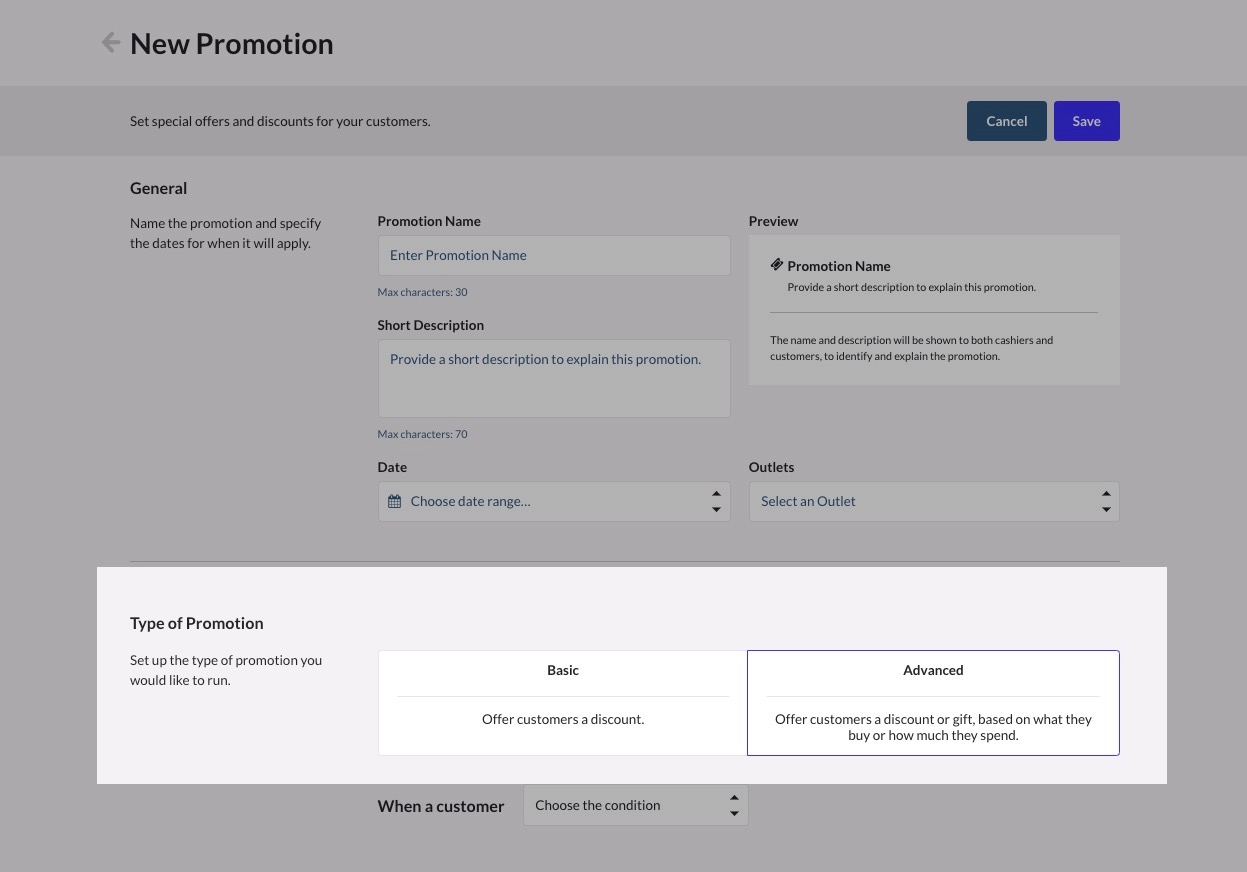This screenshot has height=872, width=1247.
Task: Click the 'Outlets' field label
Action: point(771,467)
